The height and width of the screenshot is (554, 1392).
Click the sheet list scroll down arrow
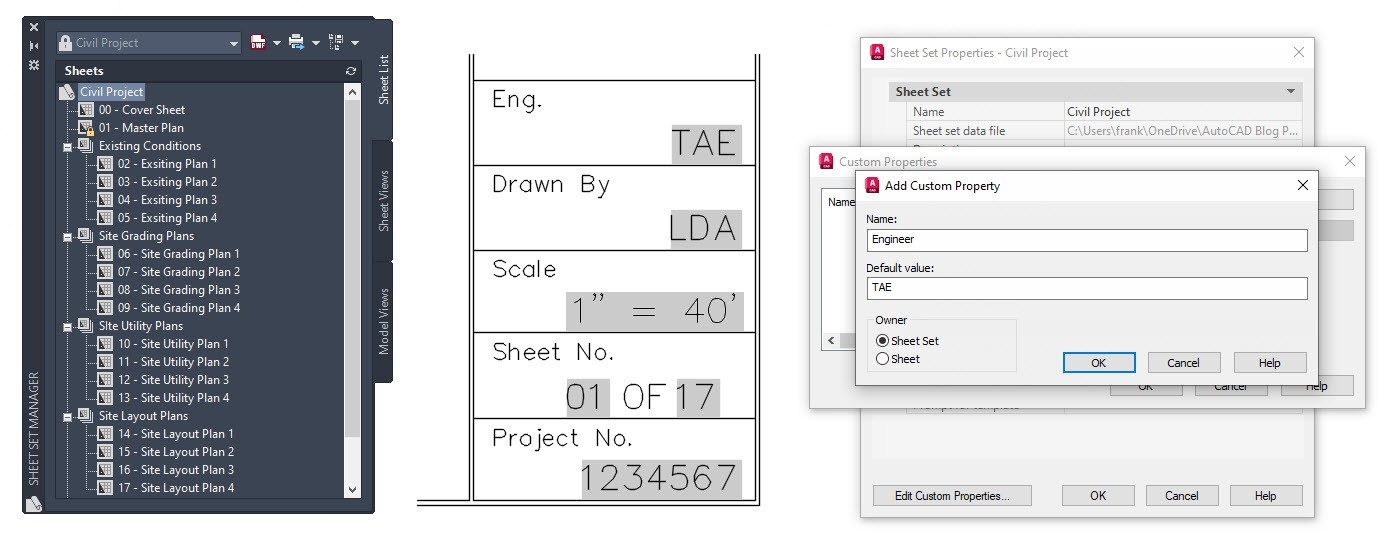pos(352,489)
